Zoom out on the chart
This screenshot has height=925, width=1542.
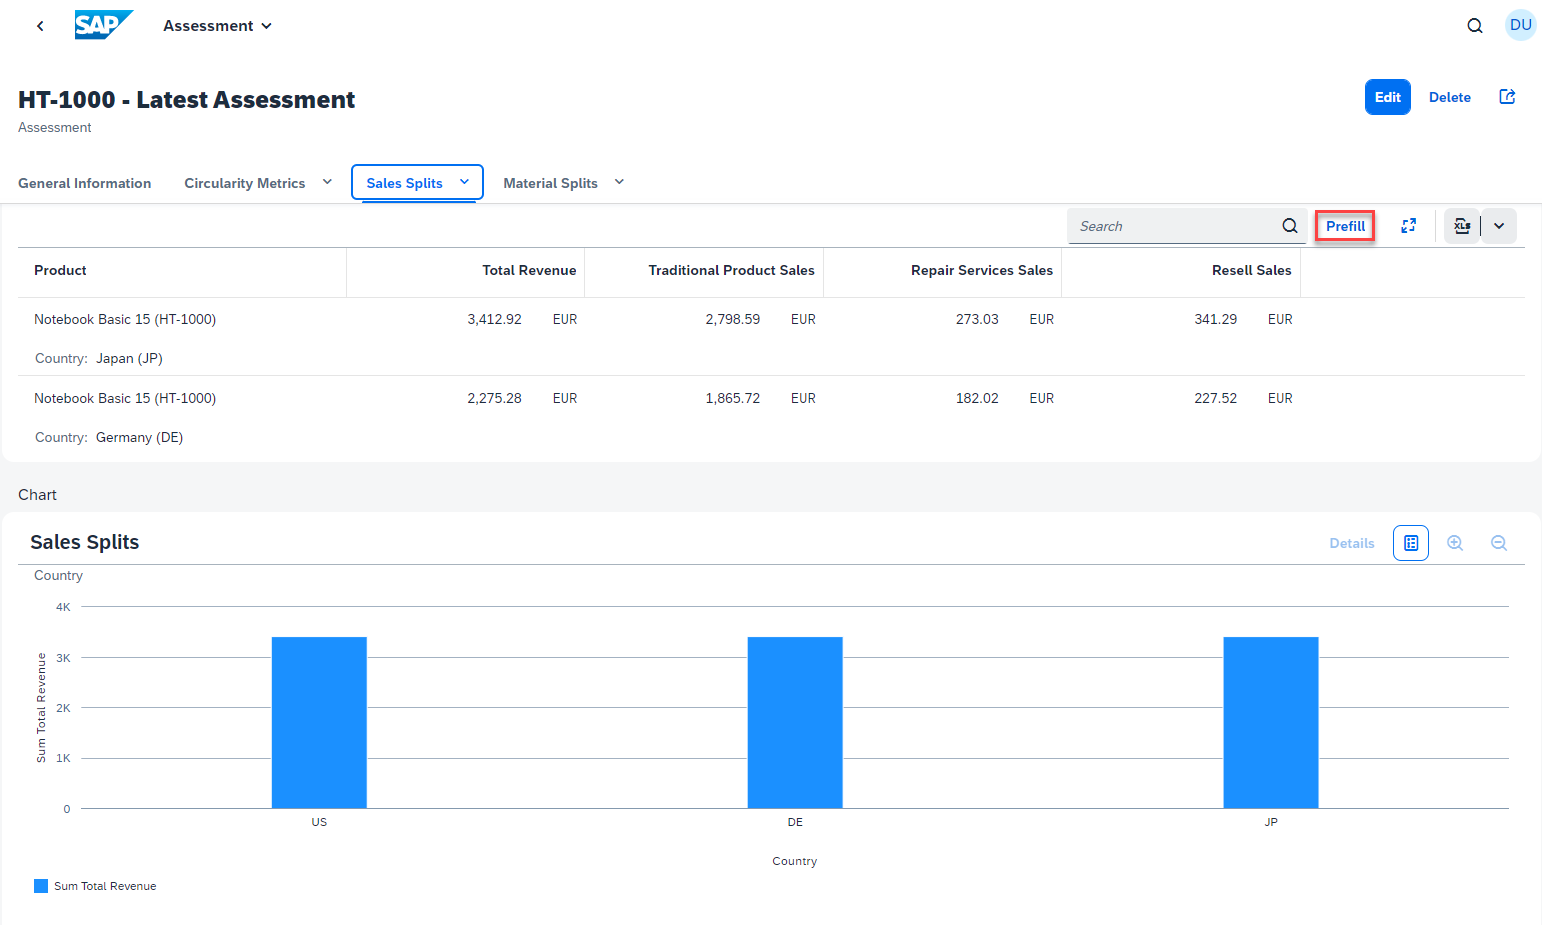pyautogui.click(x=1498, y=543)
